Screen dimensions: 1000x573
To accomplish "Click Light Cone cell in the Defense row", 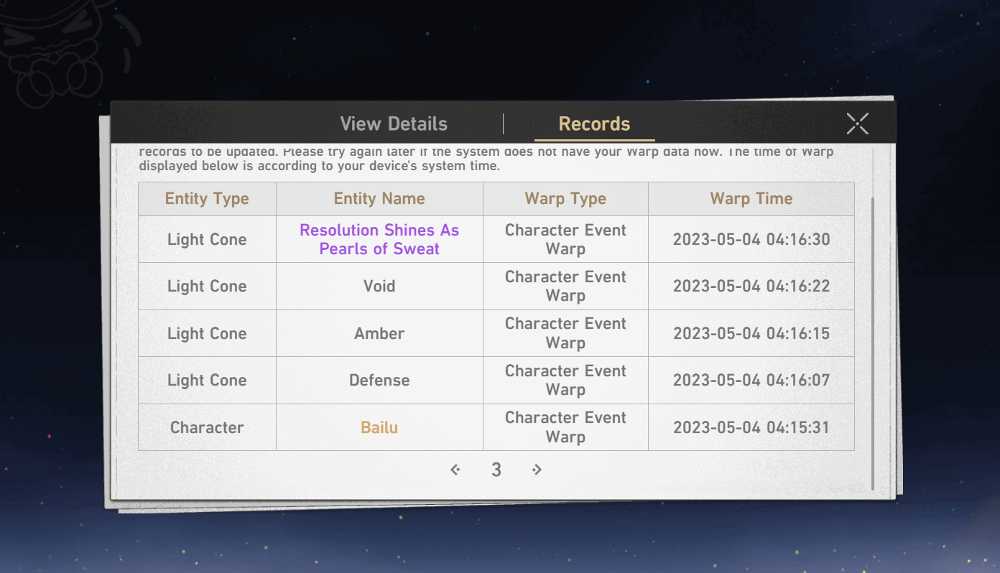I will 207,380.
